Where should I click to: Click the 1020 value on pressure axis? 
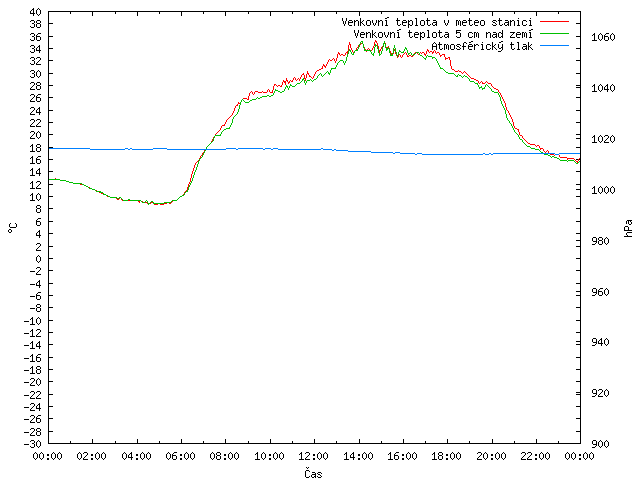tap(603, 139)
